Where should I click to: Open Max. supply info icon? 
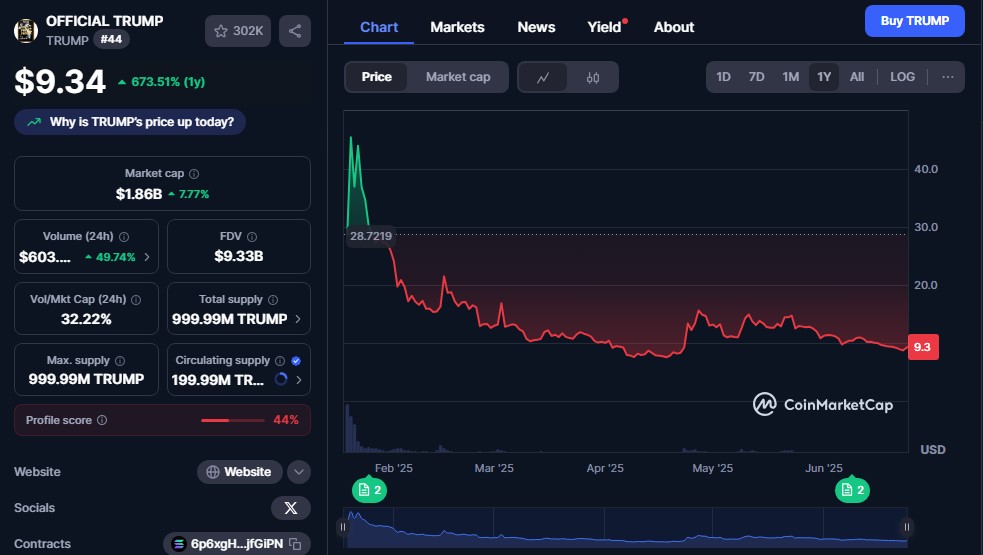pyautogui.click(x=120, y=361)
